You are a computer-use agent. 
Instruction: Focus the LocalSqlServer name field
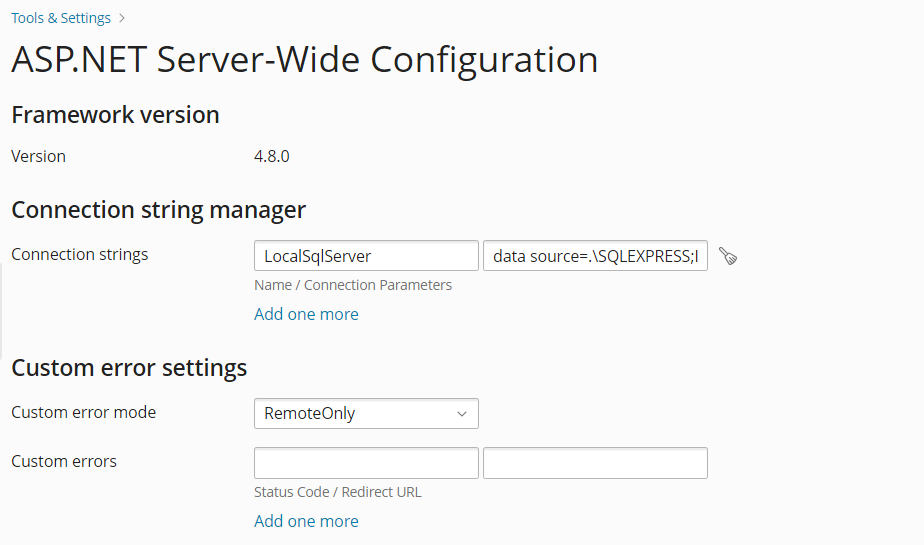click(366, 256)
